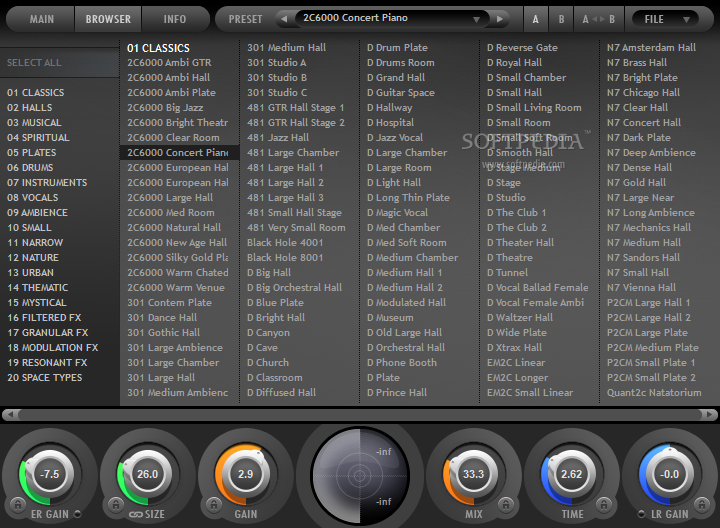Choose the D Big Orchestral Hall preset
This screenshot has width=720, height=528.
point(294,288)
